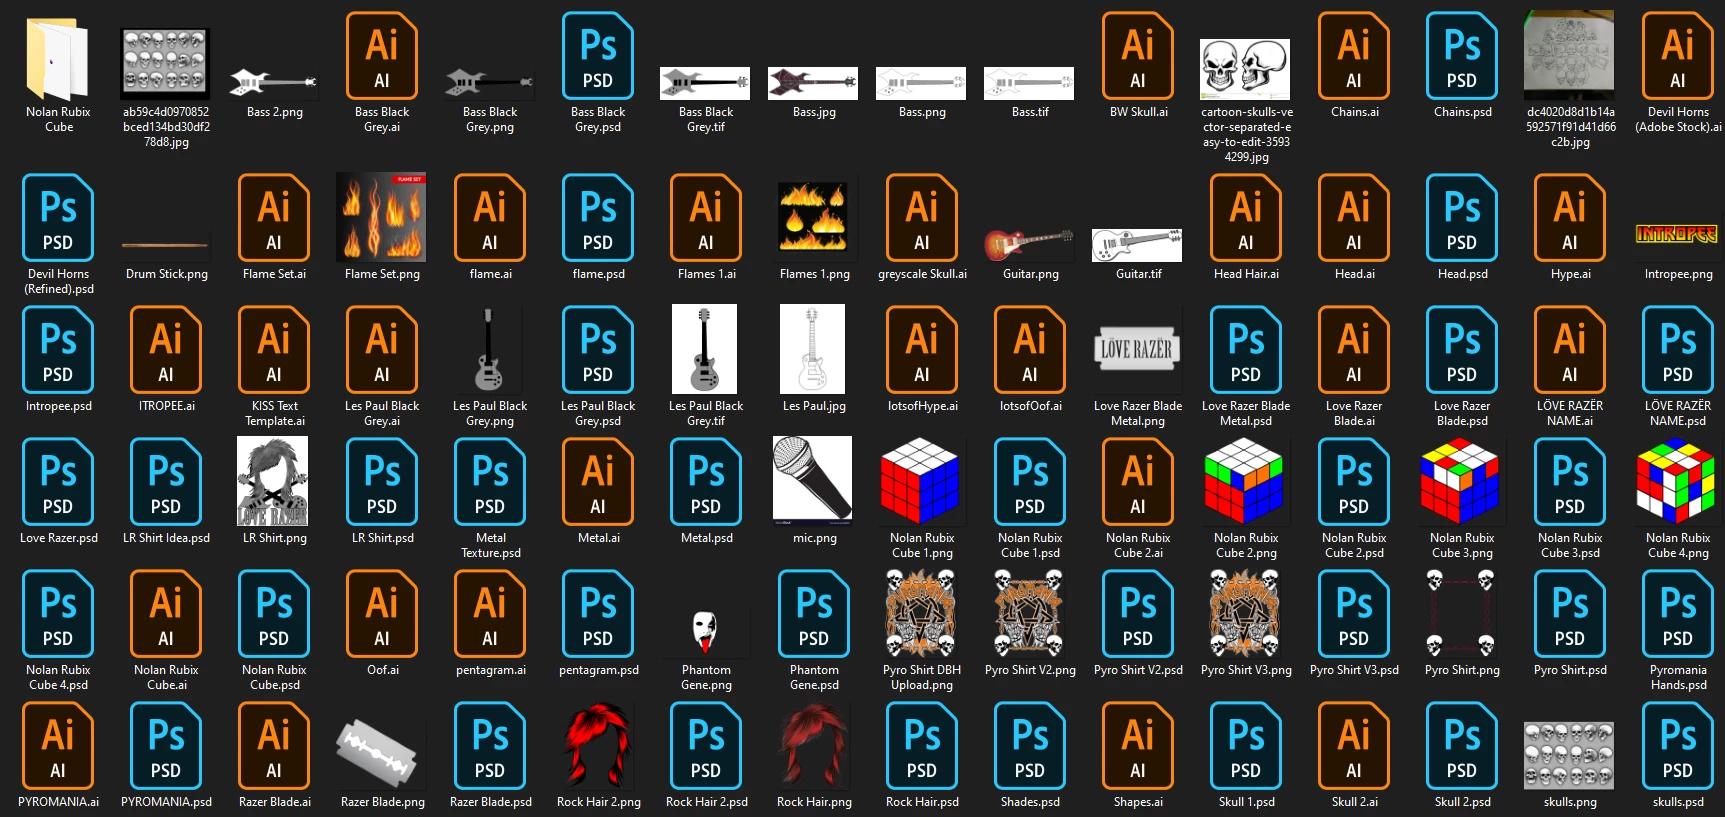1725x817 pixels.
Task: Select the Nolan Rubix Cube 4.png thumbnail
Action: tap(1676, 481)
